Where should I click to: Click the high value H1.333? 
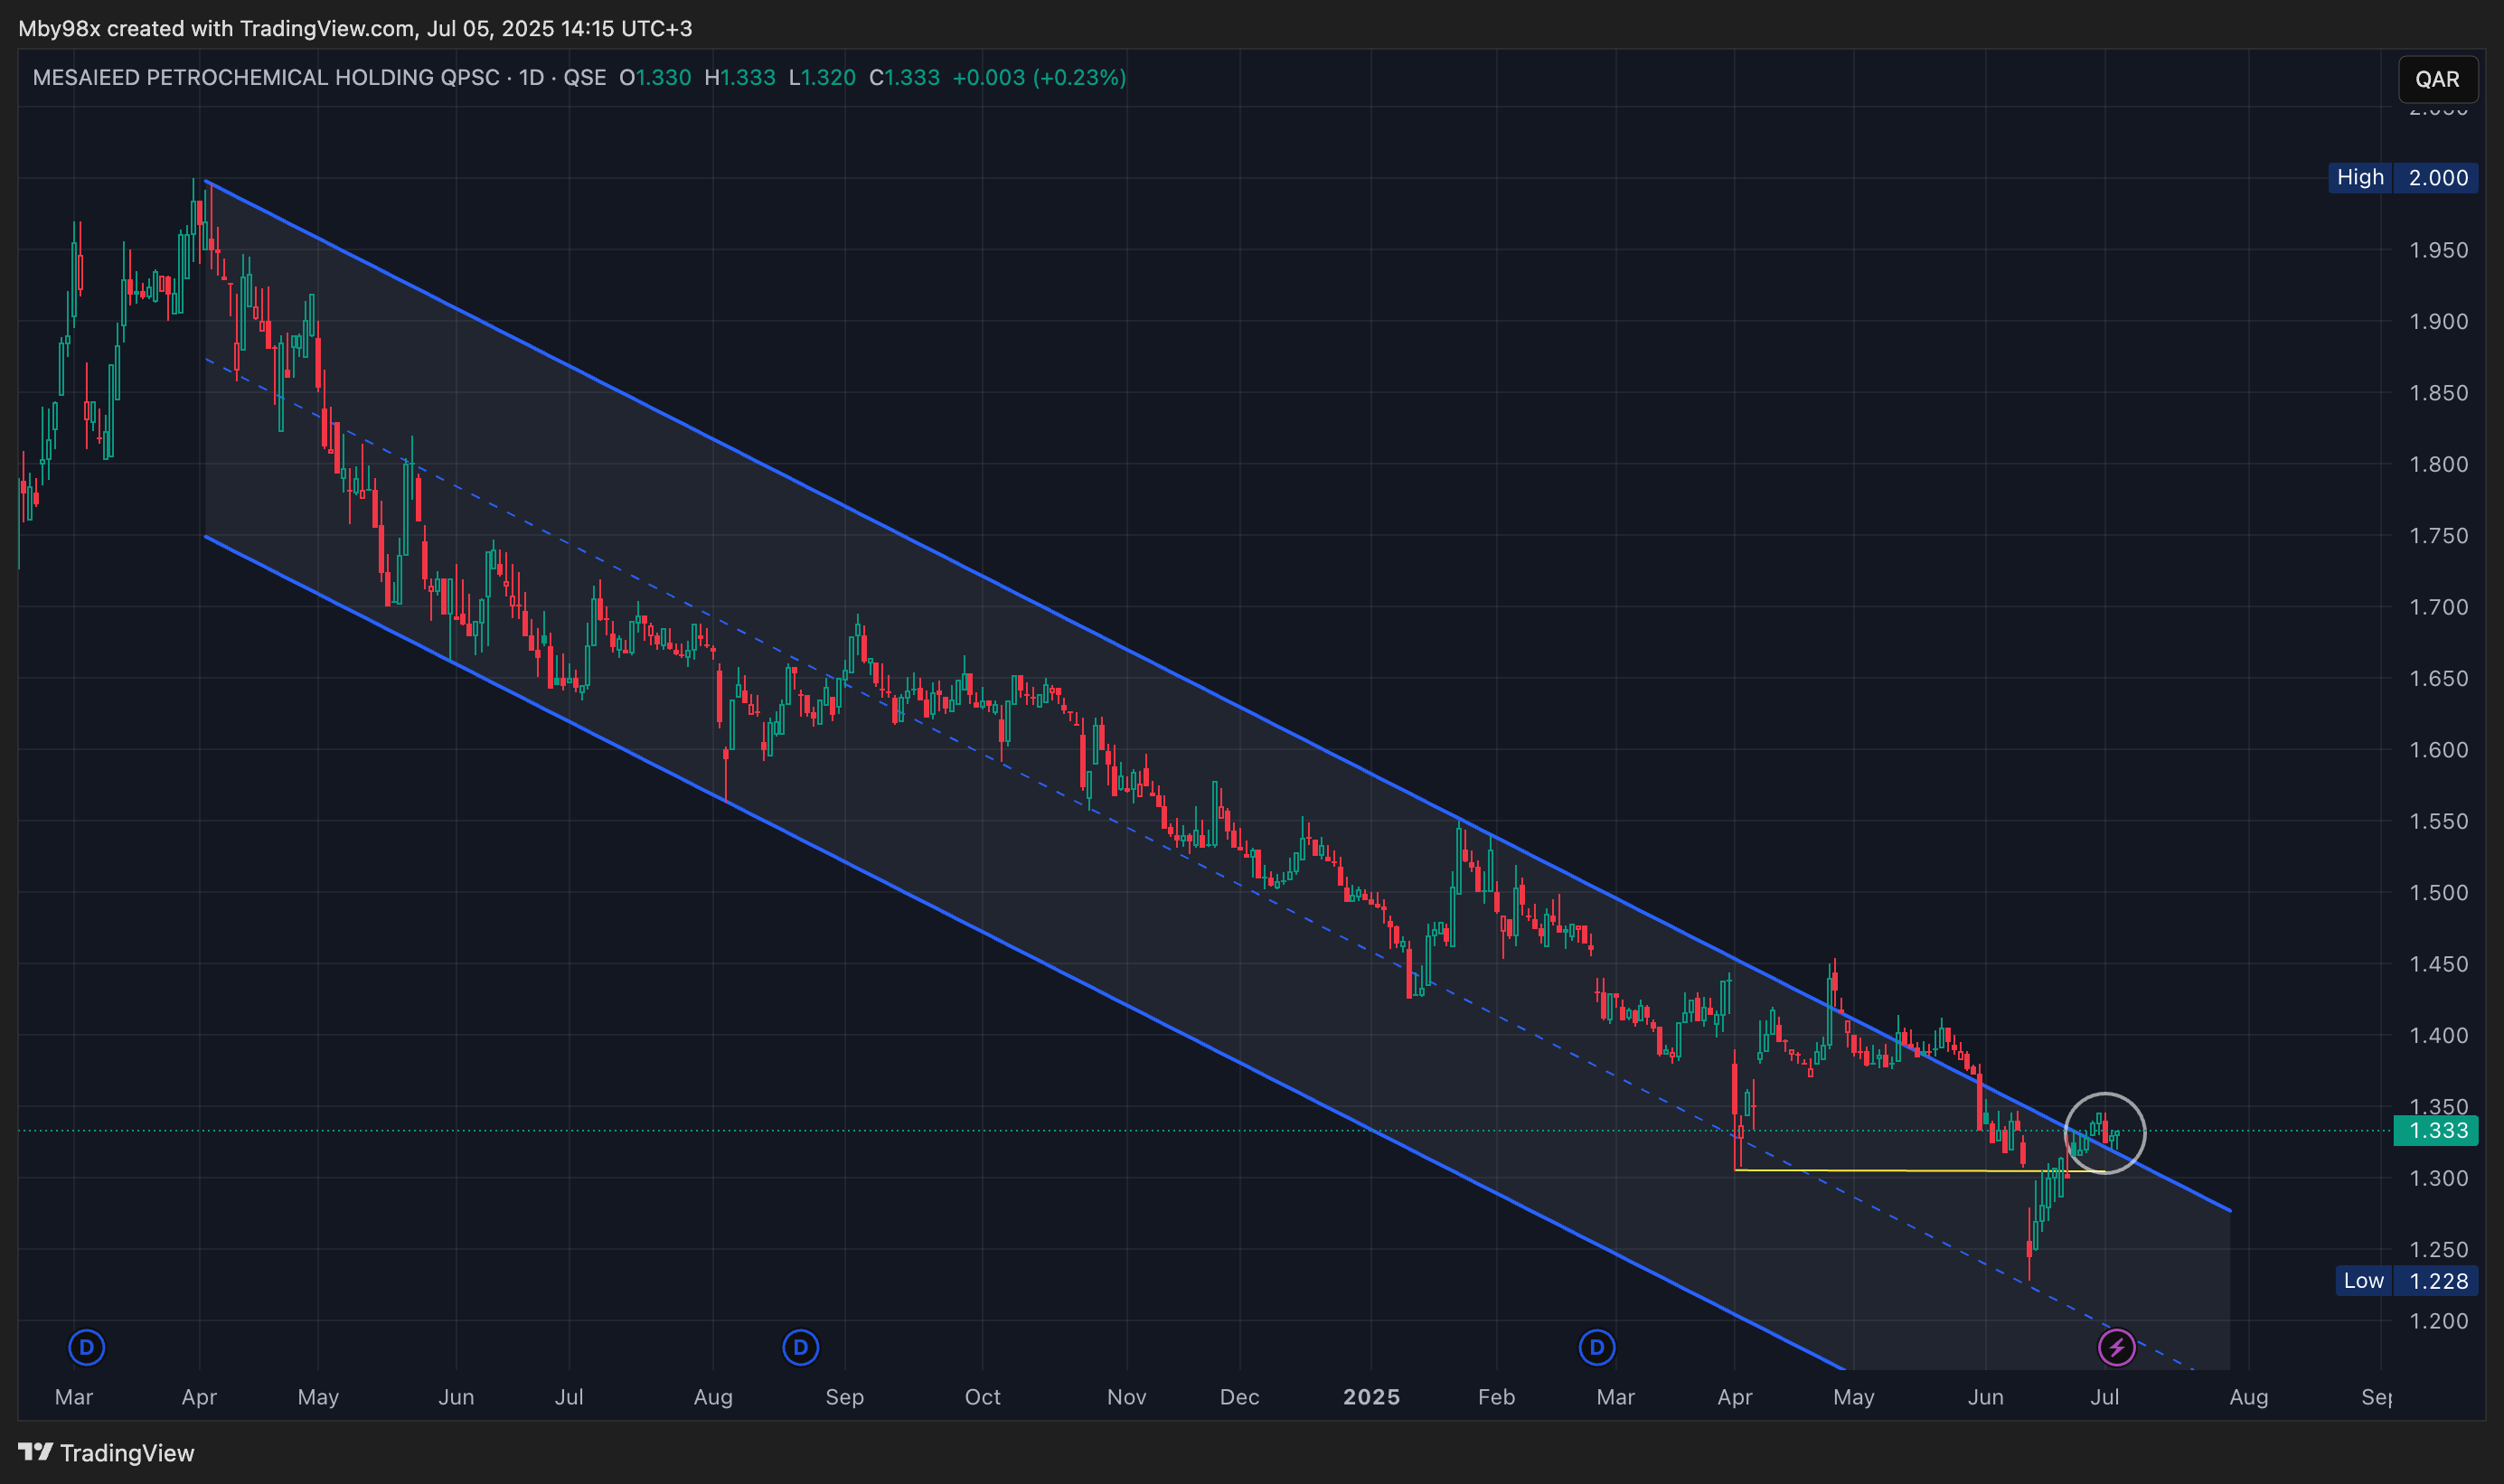click(x=740, y=77)
